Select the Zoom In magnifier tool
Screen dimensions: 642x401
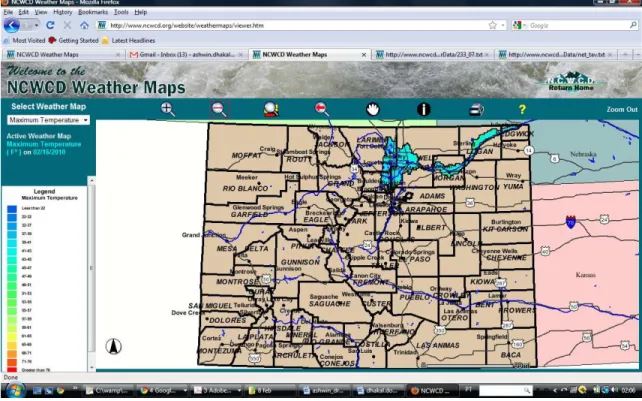[x=168, y=109]
